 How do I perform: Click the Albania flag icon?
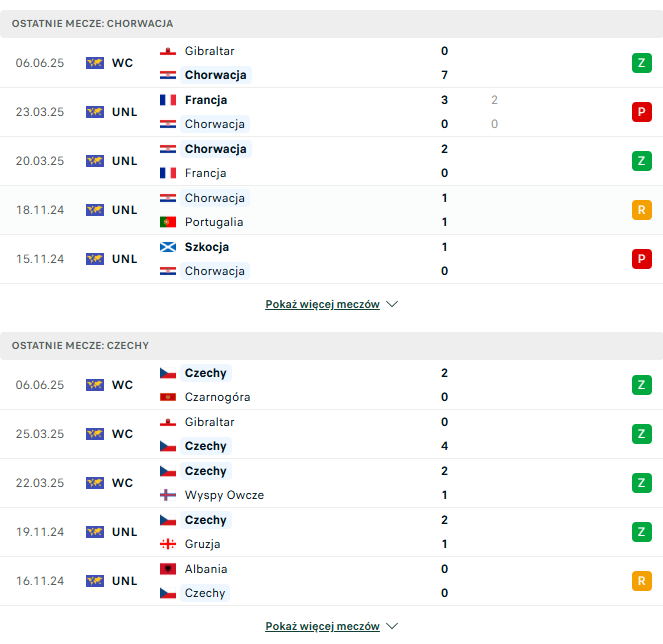168,569
